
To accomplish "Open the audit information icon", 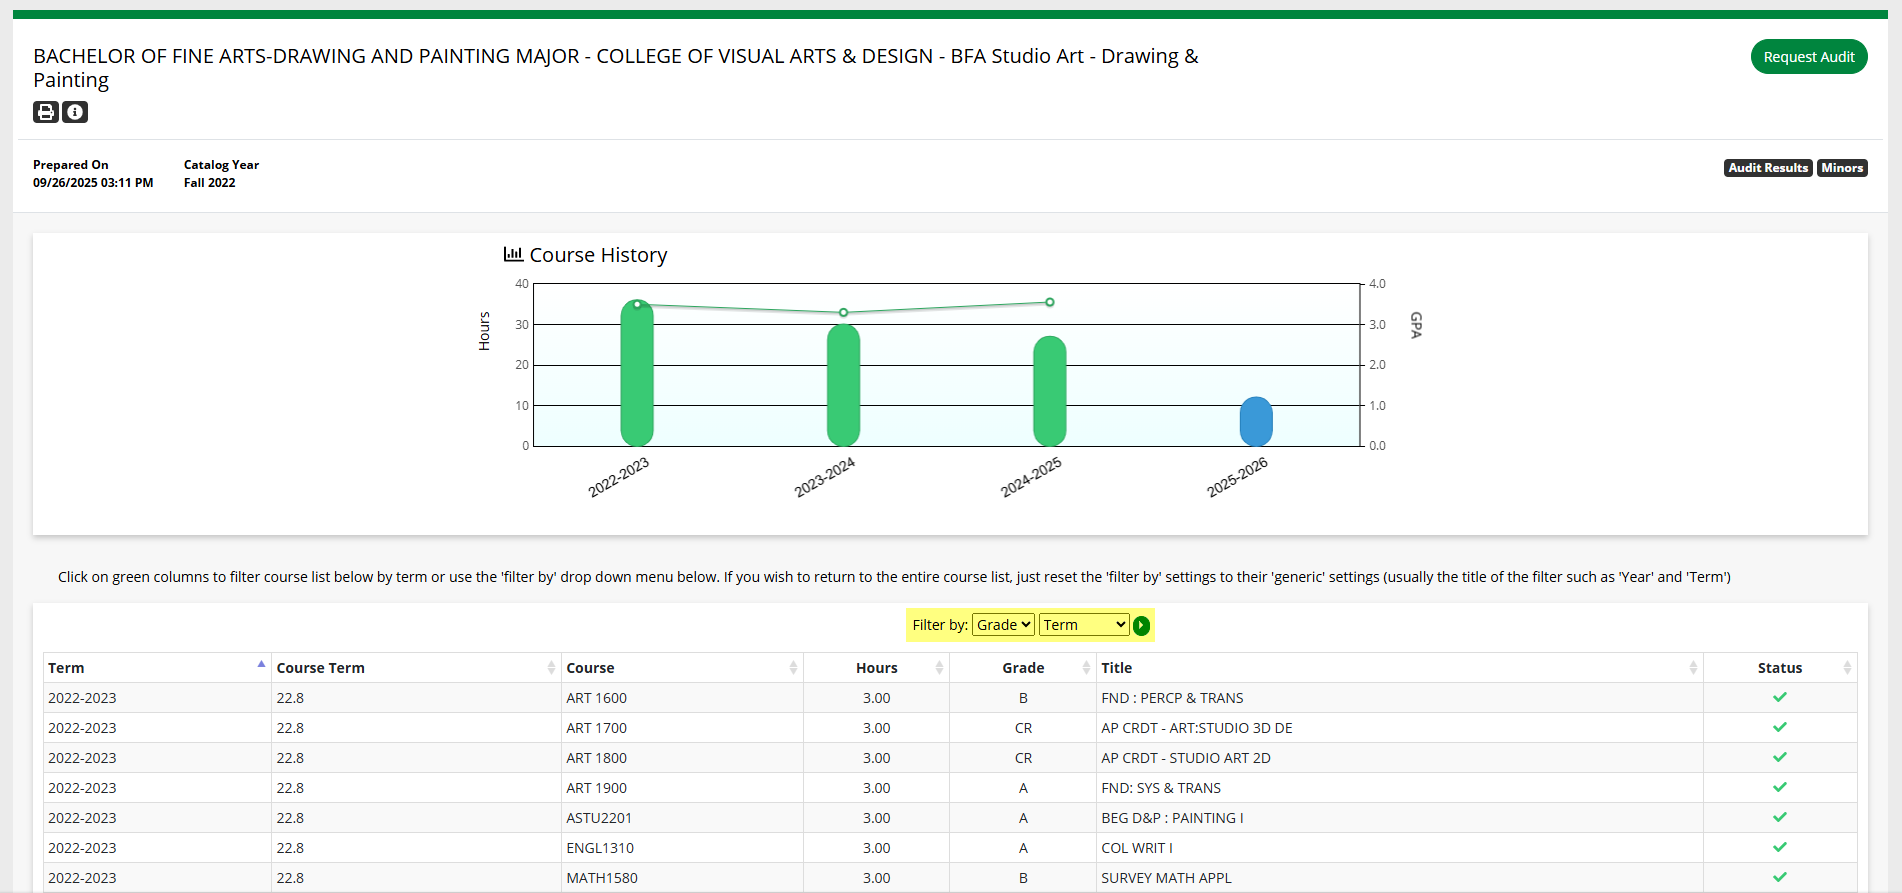I will pos(75,112).
